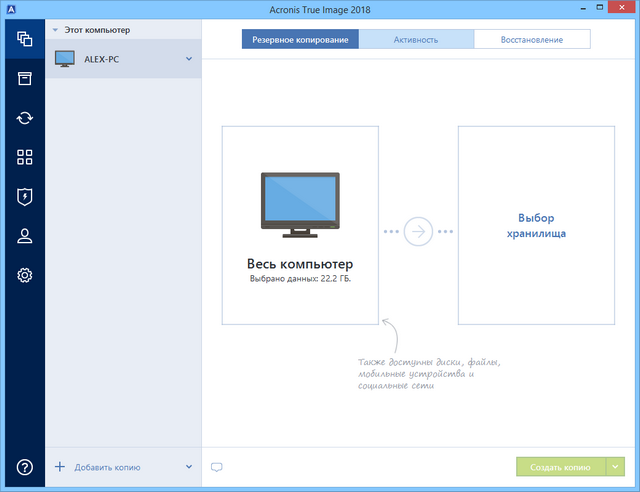The height and width of the screenshot is (492, 640).
Task: Select the Резервное копирование tab
Action: [300, 39]
